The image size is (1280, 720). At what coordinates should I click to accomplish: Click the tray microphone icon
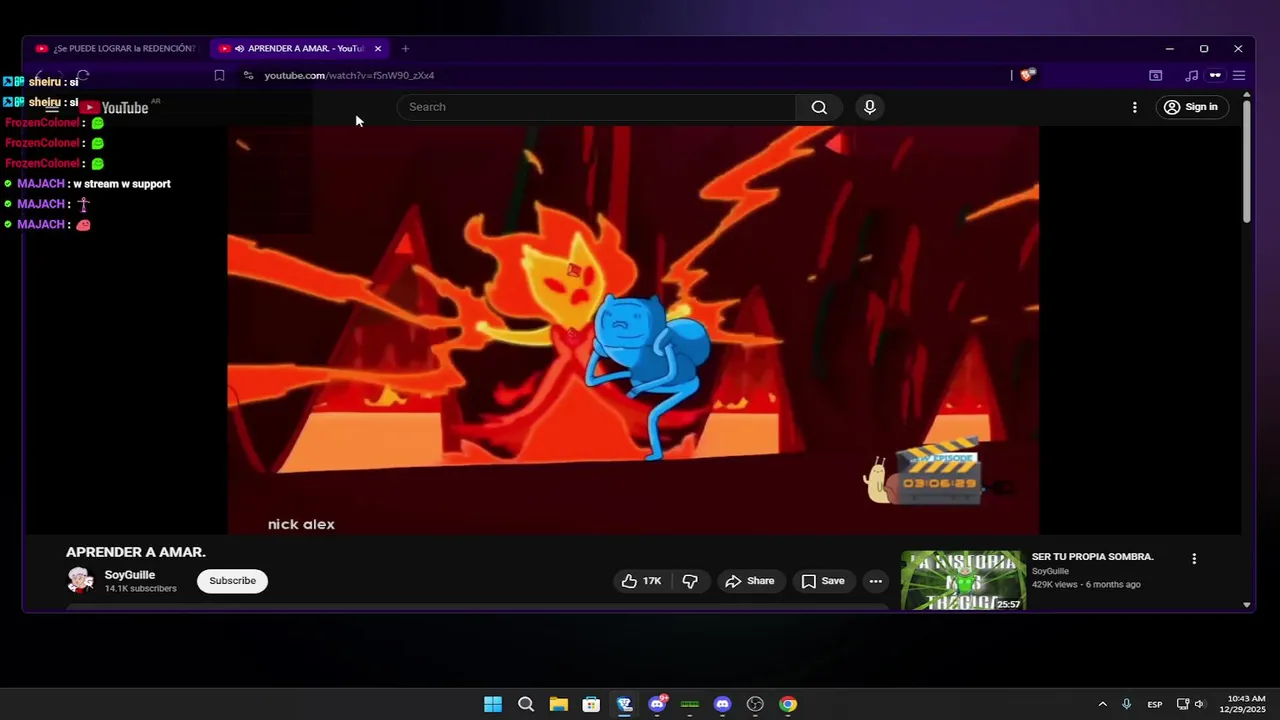click(x=1126, y=704)
